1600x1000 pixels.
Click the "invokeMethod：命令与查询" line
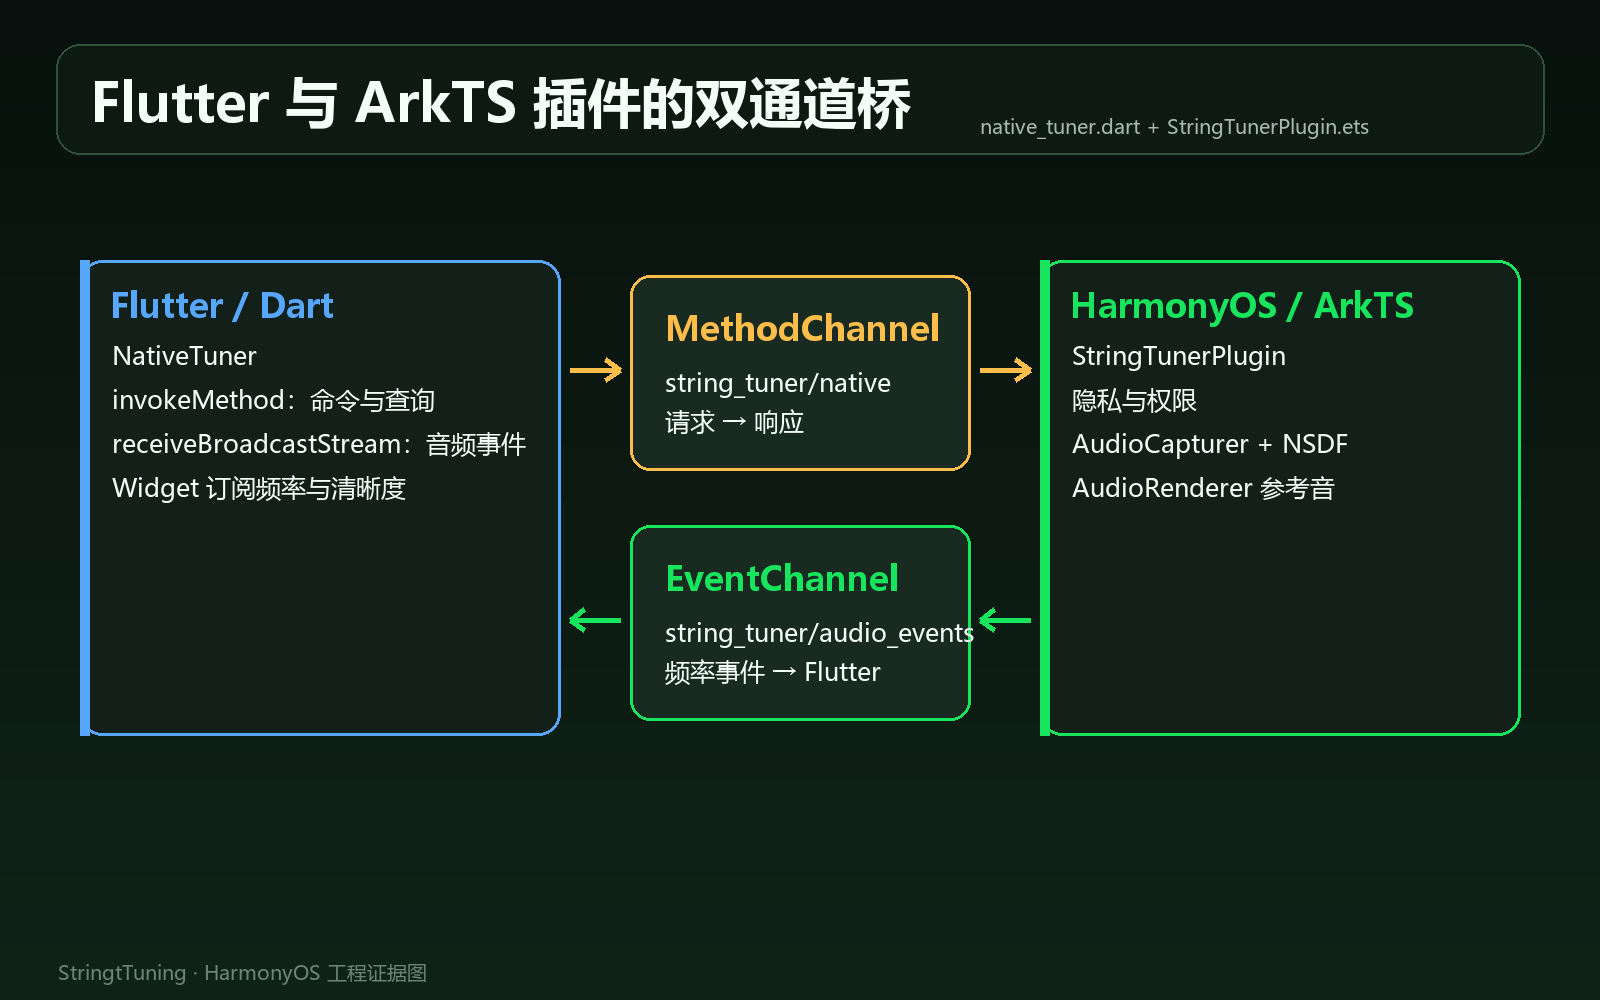click(x=273, y=400)
